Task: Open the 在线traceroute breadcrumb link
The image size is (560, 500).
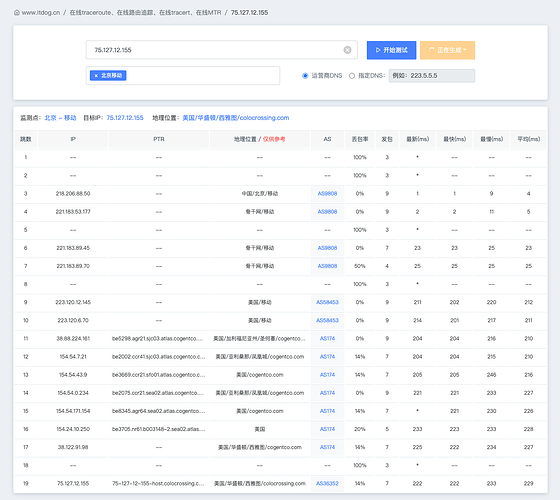Action: [145, 12]
